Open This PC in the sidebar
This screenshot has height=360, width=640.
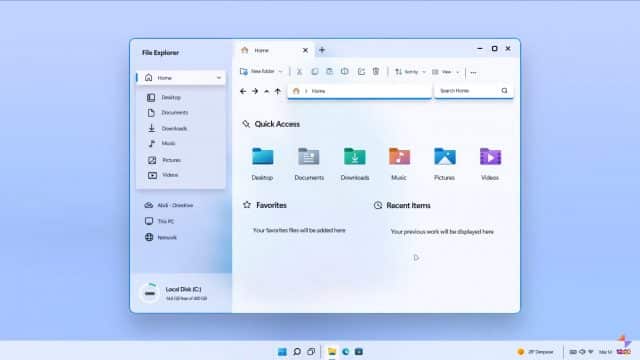pyautogui.click(x=160, y=221)
